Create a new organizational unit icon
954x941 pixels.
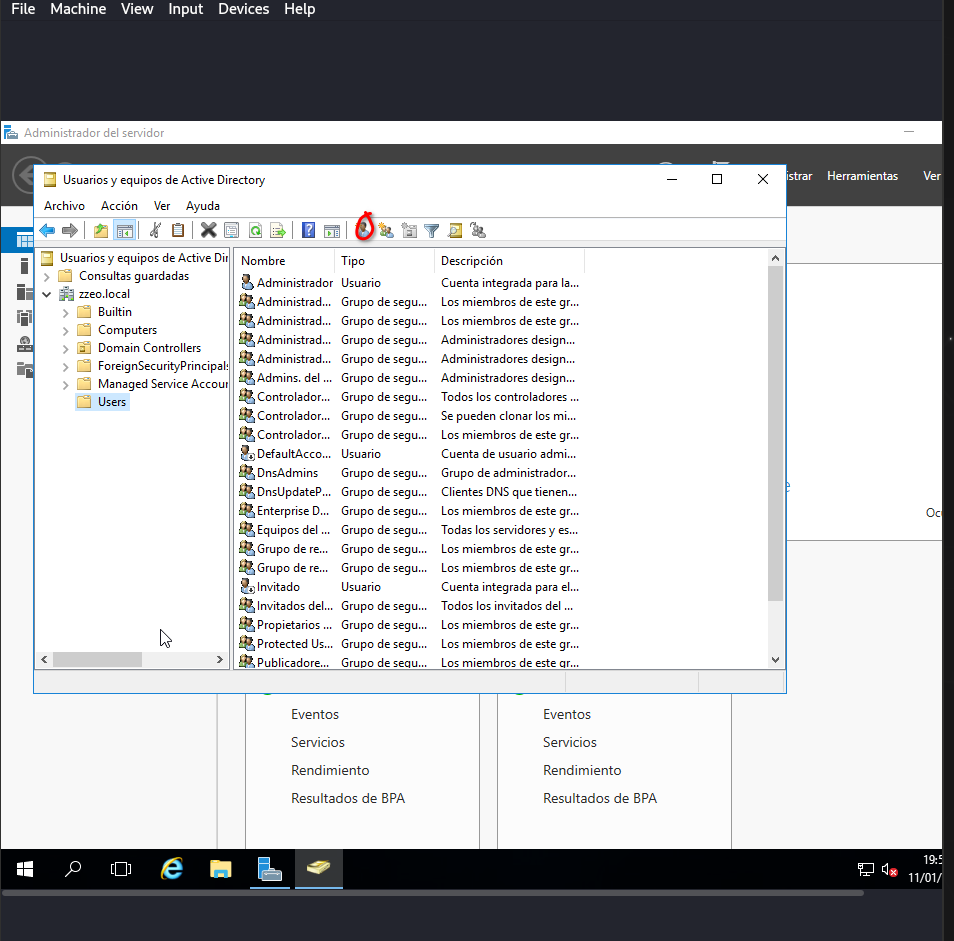(x=409, y=231)
